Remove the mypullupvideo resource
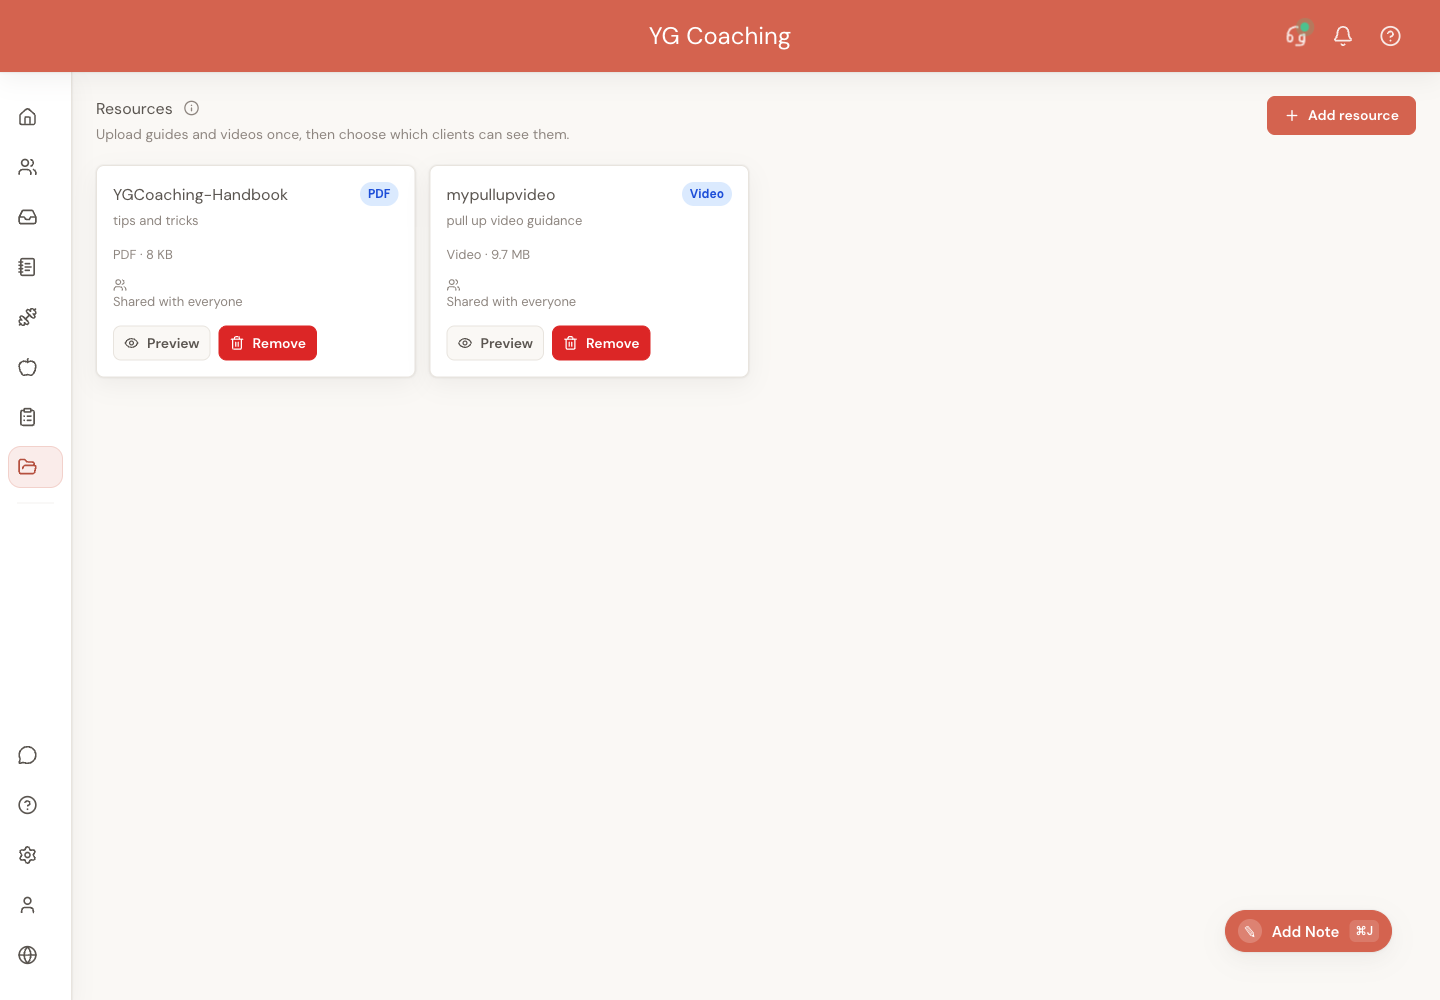The width and height of the screenshot is (1440, 1000). click(601, 343)
